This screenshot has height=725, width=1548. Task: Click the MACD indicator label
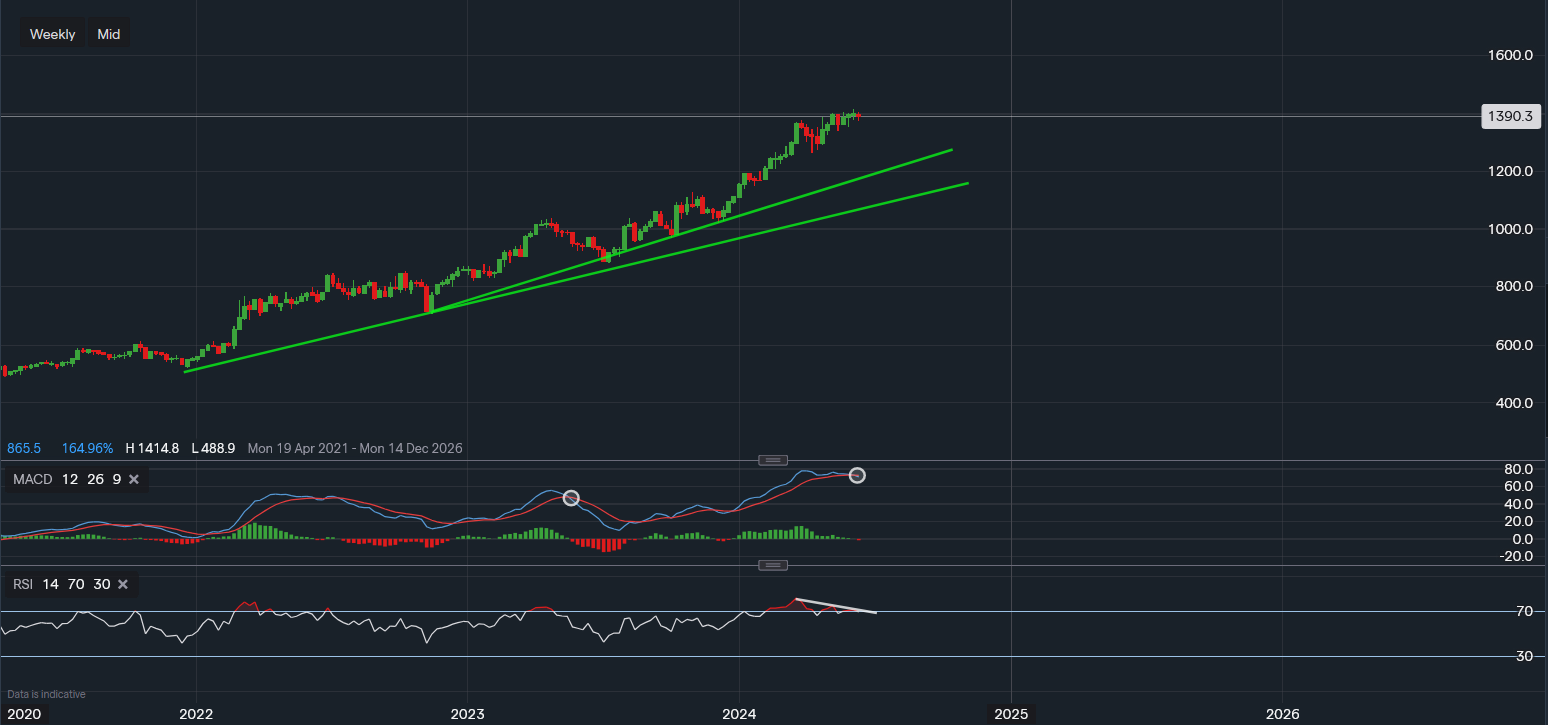pos(31,479)
